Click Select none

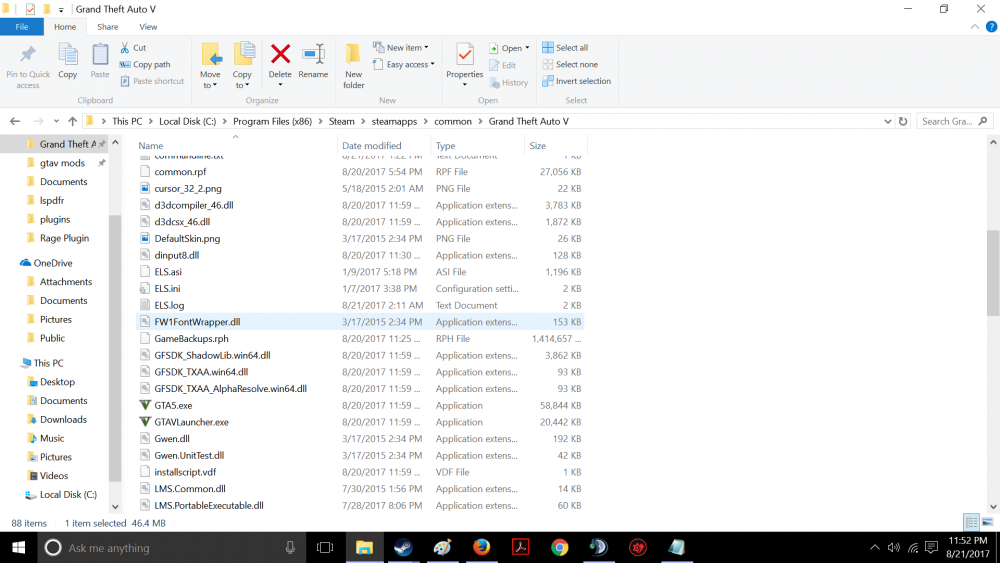570,64
